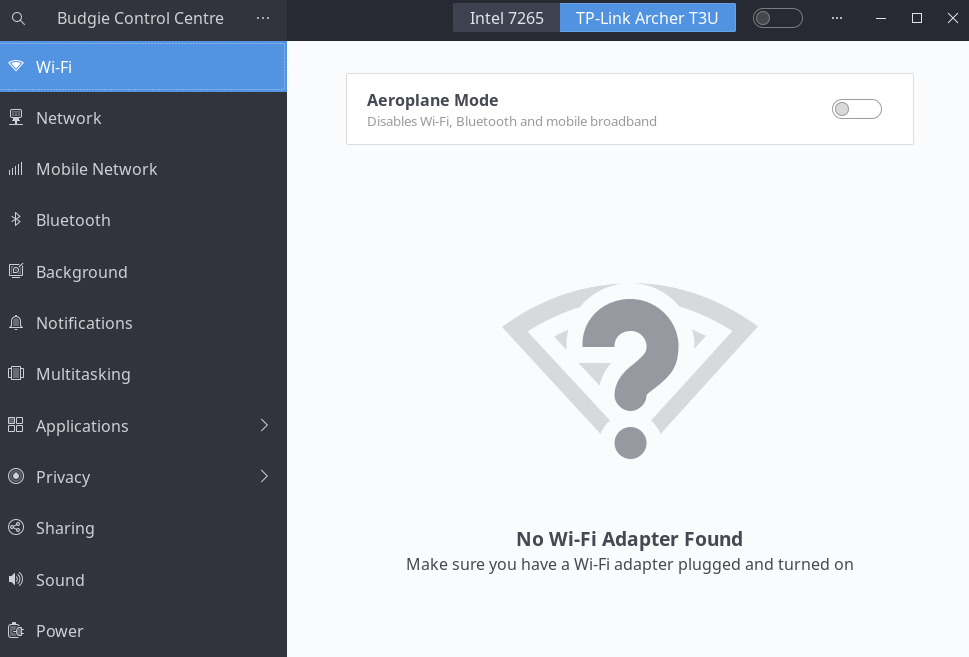969x657 pixels.
Task: Click the 'No Wi-Fi Adapter Found' heading
Action: [x=630, y=539]
